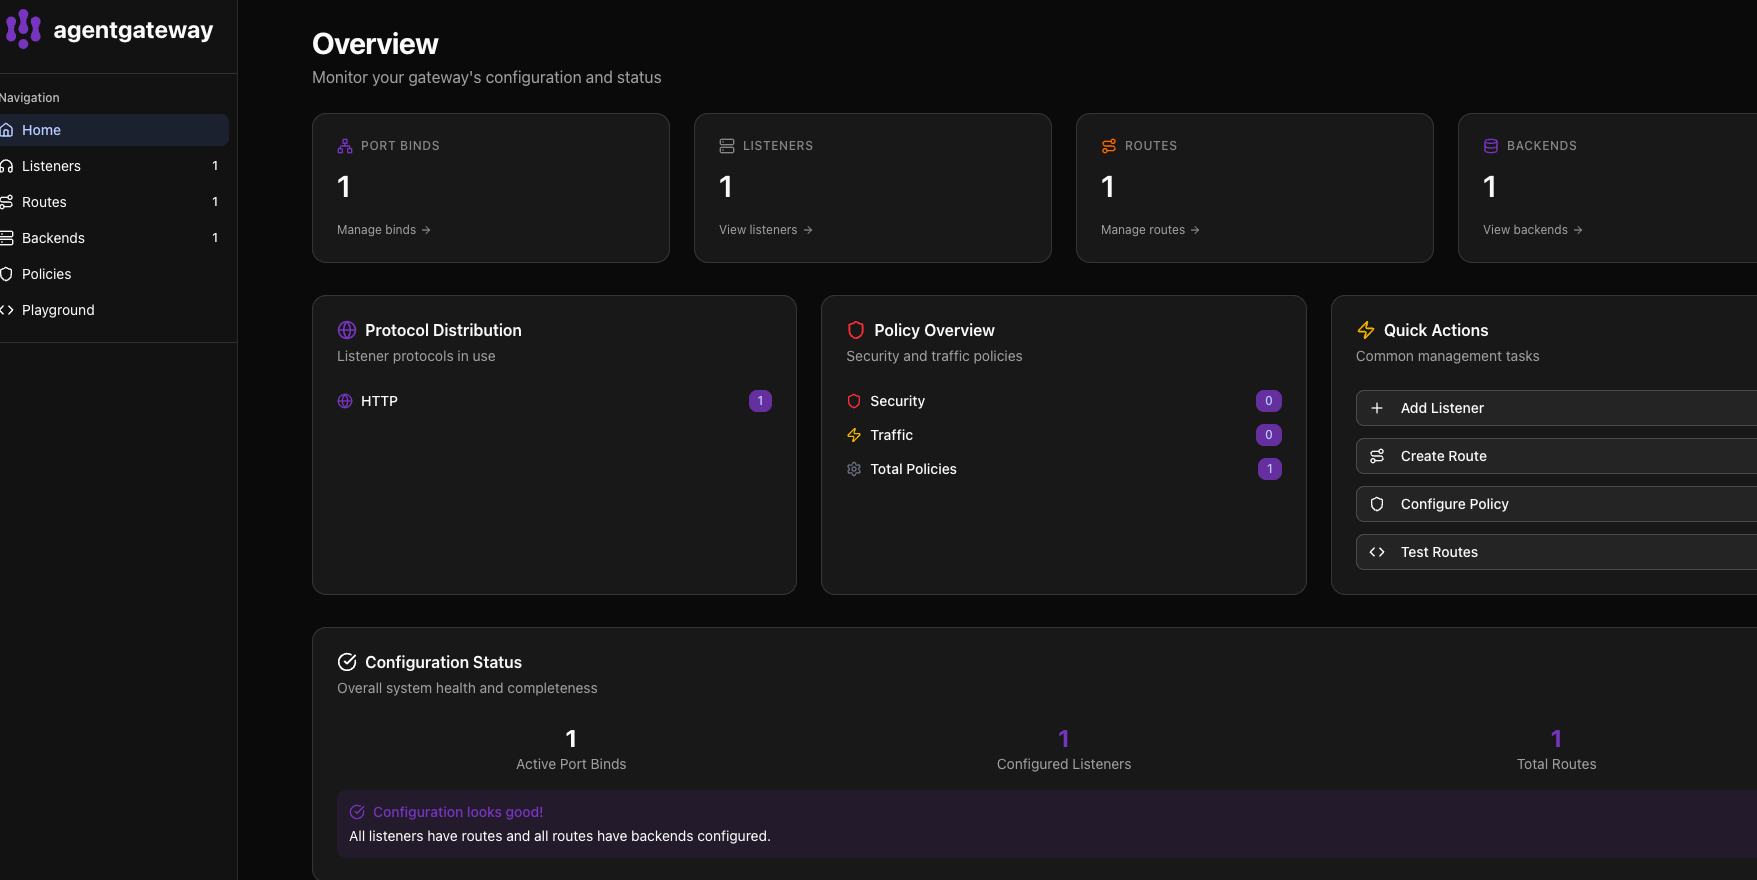Click the Listeners headset icon in sidebar

coord(6,166)
